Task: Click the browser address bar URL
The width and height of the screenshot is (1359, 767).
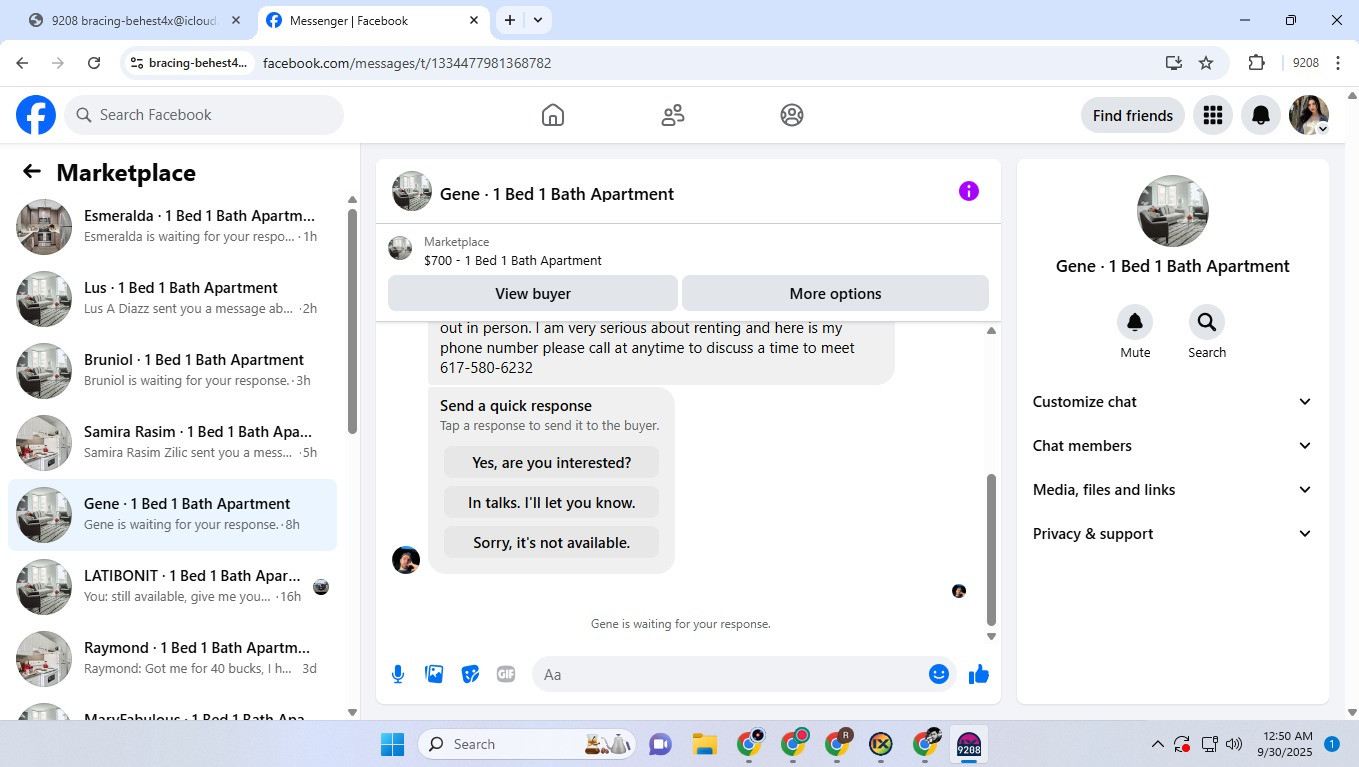Action: pyautogui.click(x=407, y=63)
